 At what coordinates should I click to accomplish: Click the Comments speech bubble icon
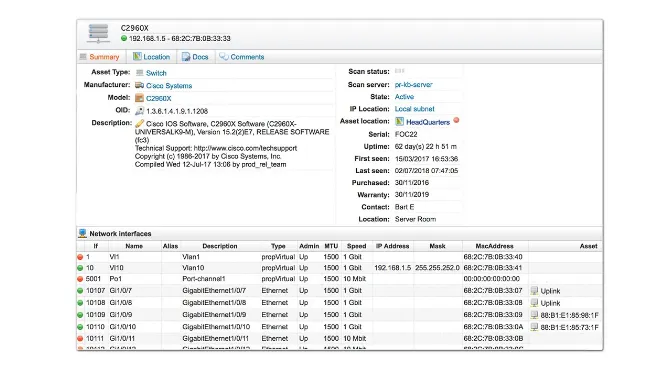224,56
